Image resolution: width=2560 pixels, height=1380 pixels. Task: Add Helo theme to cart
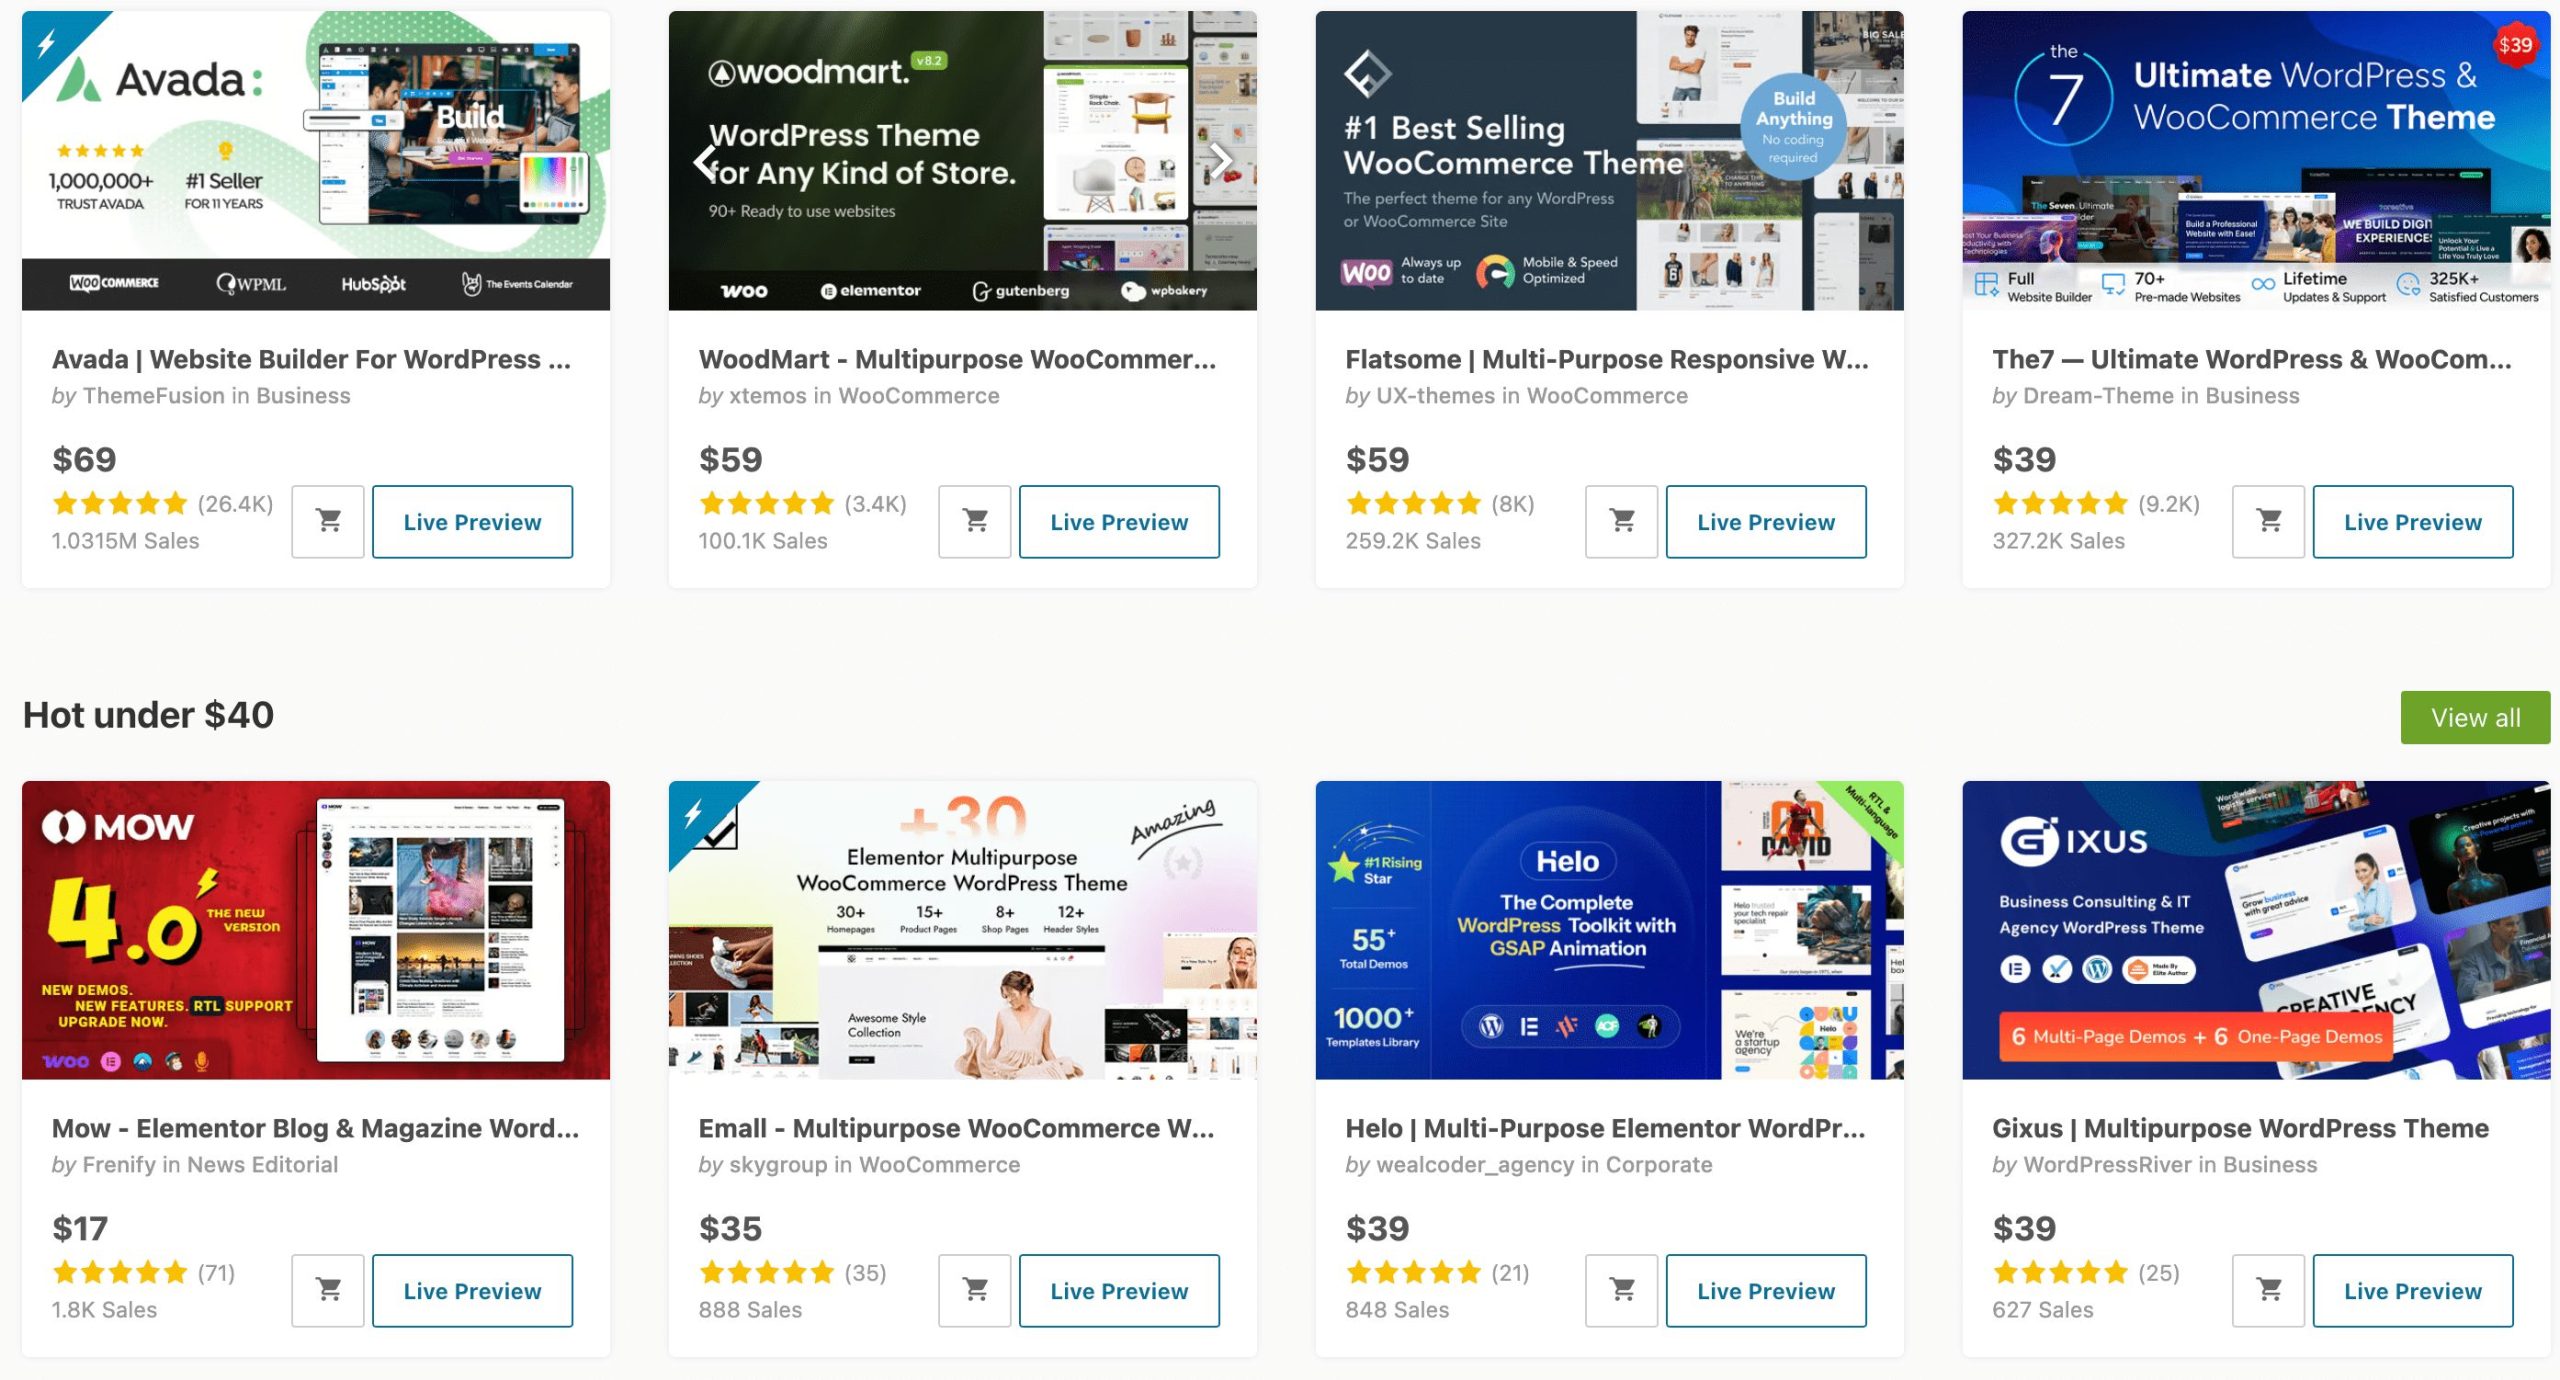point(1622,1290)
